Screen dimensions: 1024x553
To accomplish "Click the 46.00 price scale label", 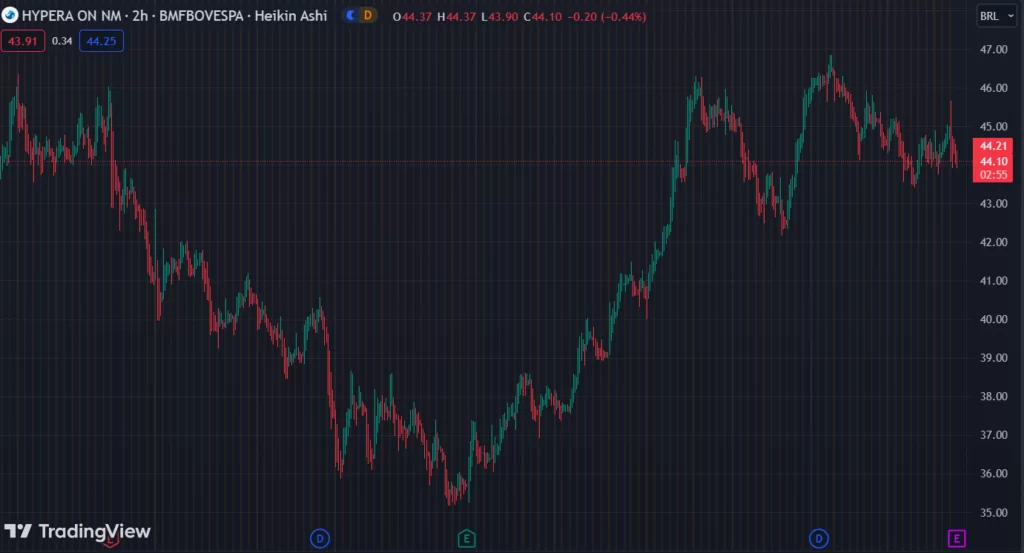I will [x=993, y=88].
